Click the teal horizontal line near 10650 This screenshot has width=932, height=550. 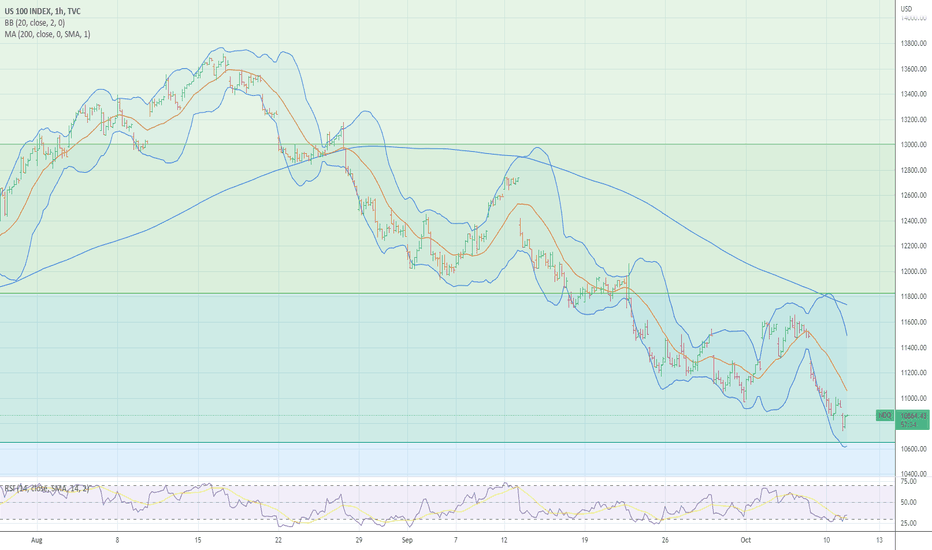(x=447, y=442)
